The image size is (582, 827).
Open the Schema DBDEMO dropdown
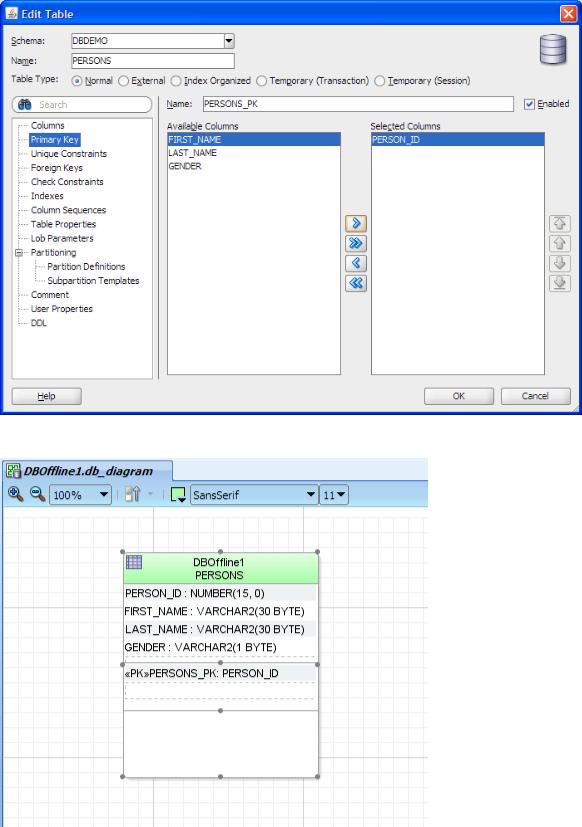tap(229, 41)
